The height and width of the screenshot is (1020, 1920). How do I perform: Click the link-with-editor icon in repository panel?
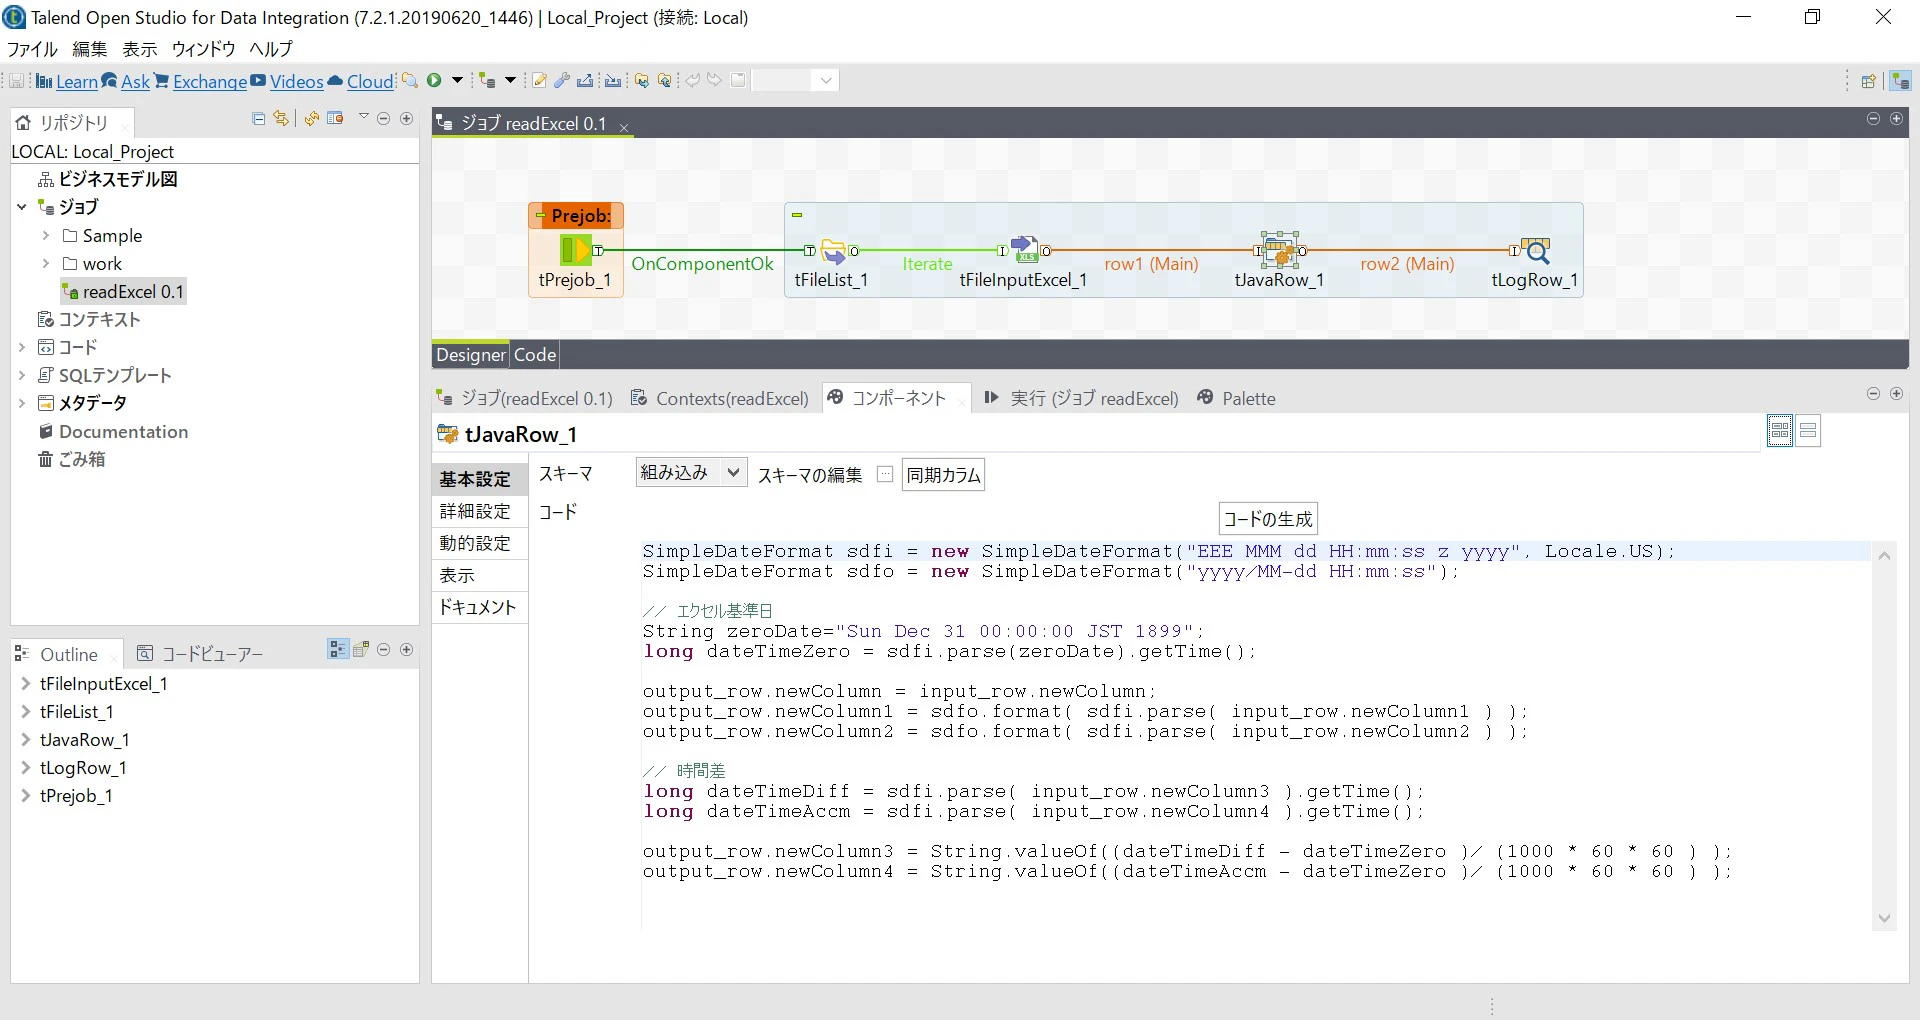(x=281, y=118)
